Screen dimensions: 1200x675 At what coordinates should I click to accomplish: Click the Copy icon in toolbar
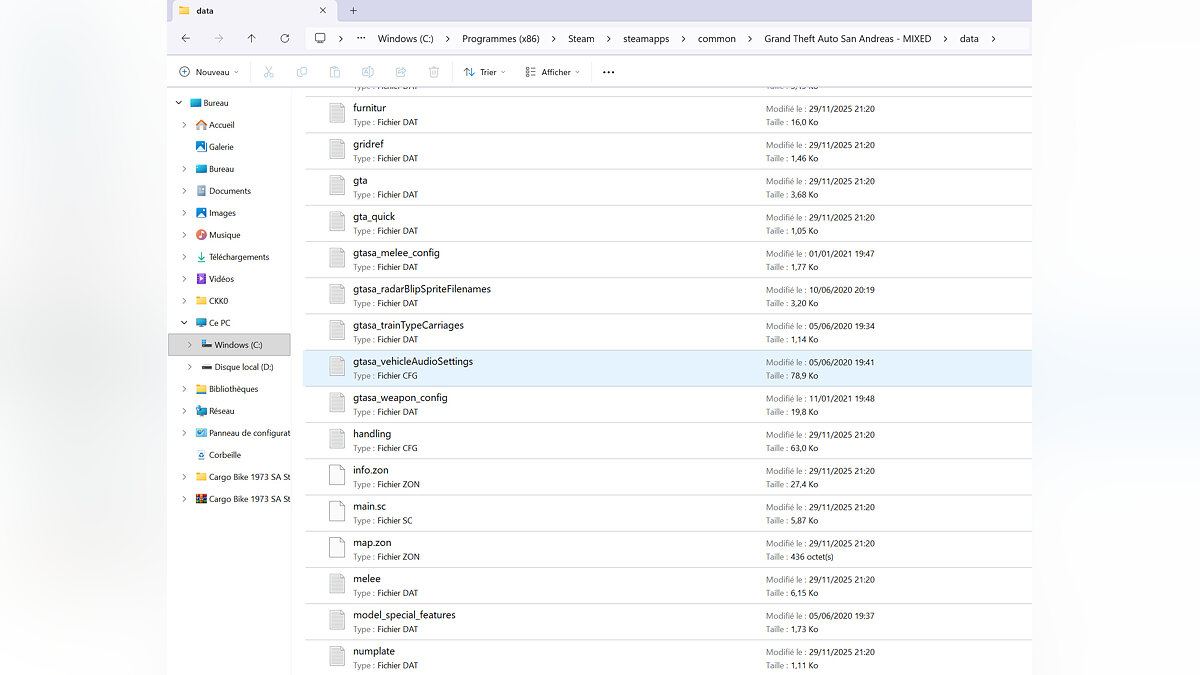click(x=302, y=72)
